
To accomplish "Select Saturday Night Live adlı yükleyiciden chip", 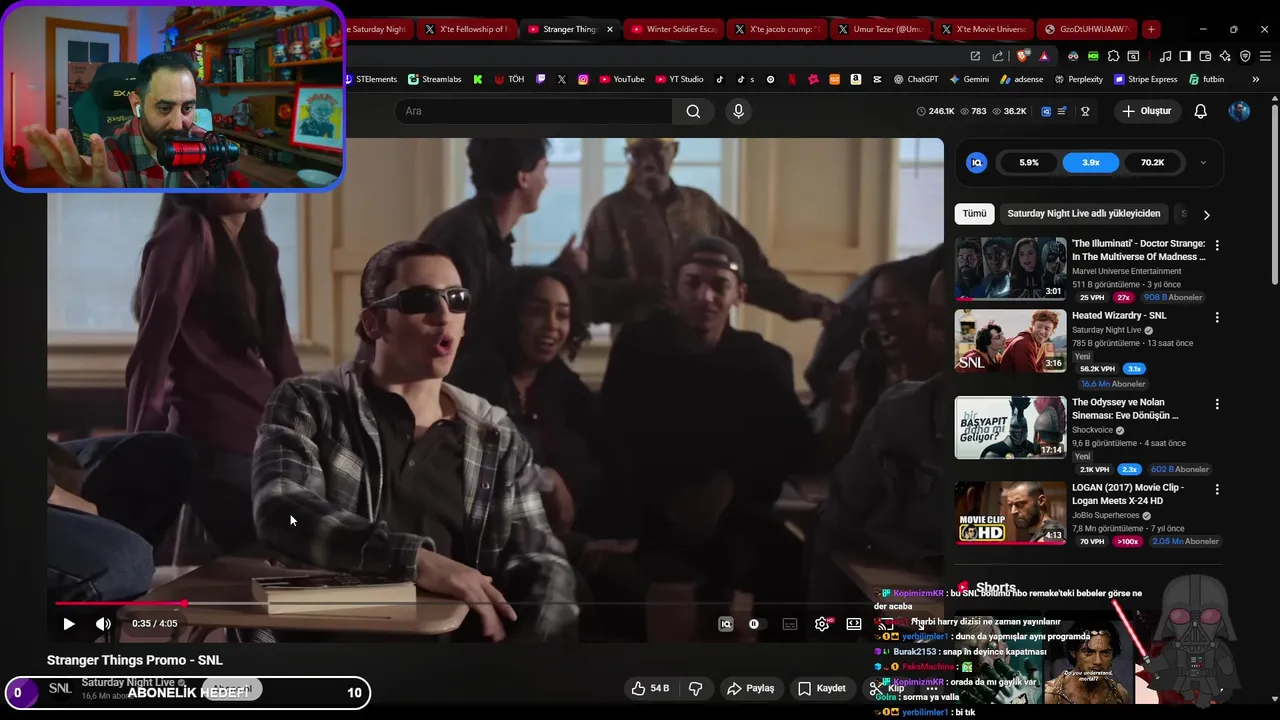I will tap(1084, 214).
